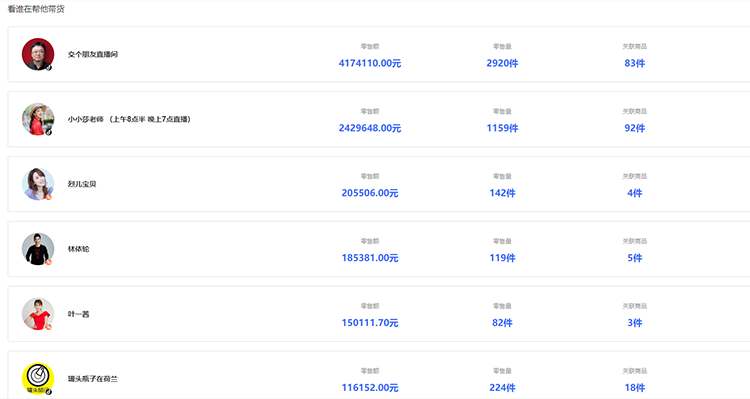Screen dimensions: 750x399
Task: Click sales amount 4174110.00元
Action: (x=370, y=63)
